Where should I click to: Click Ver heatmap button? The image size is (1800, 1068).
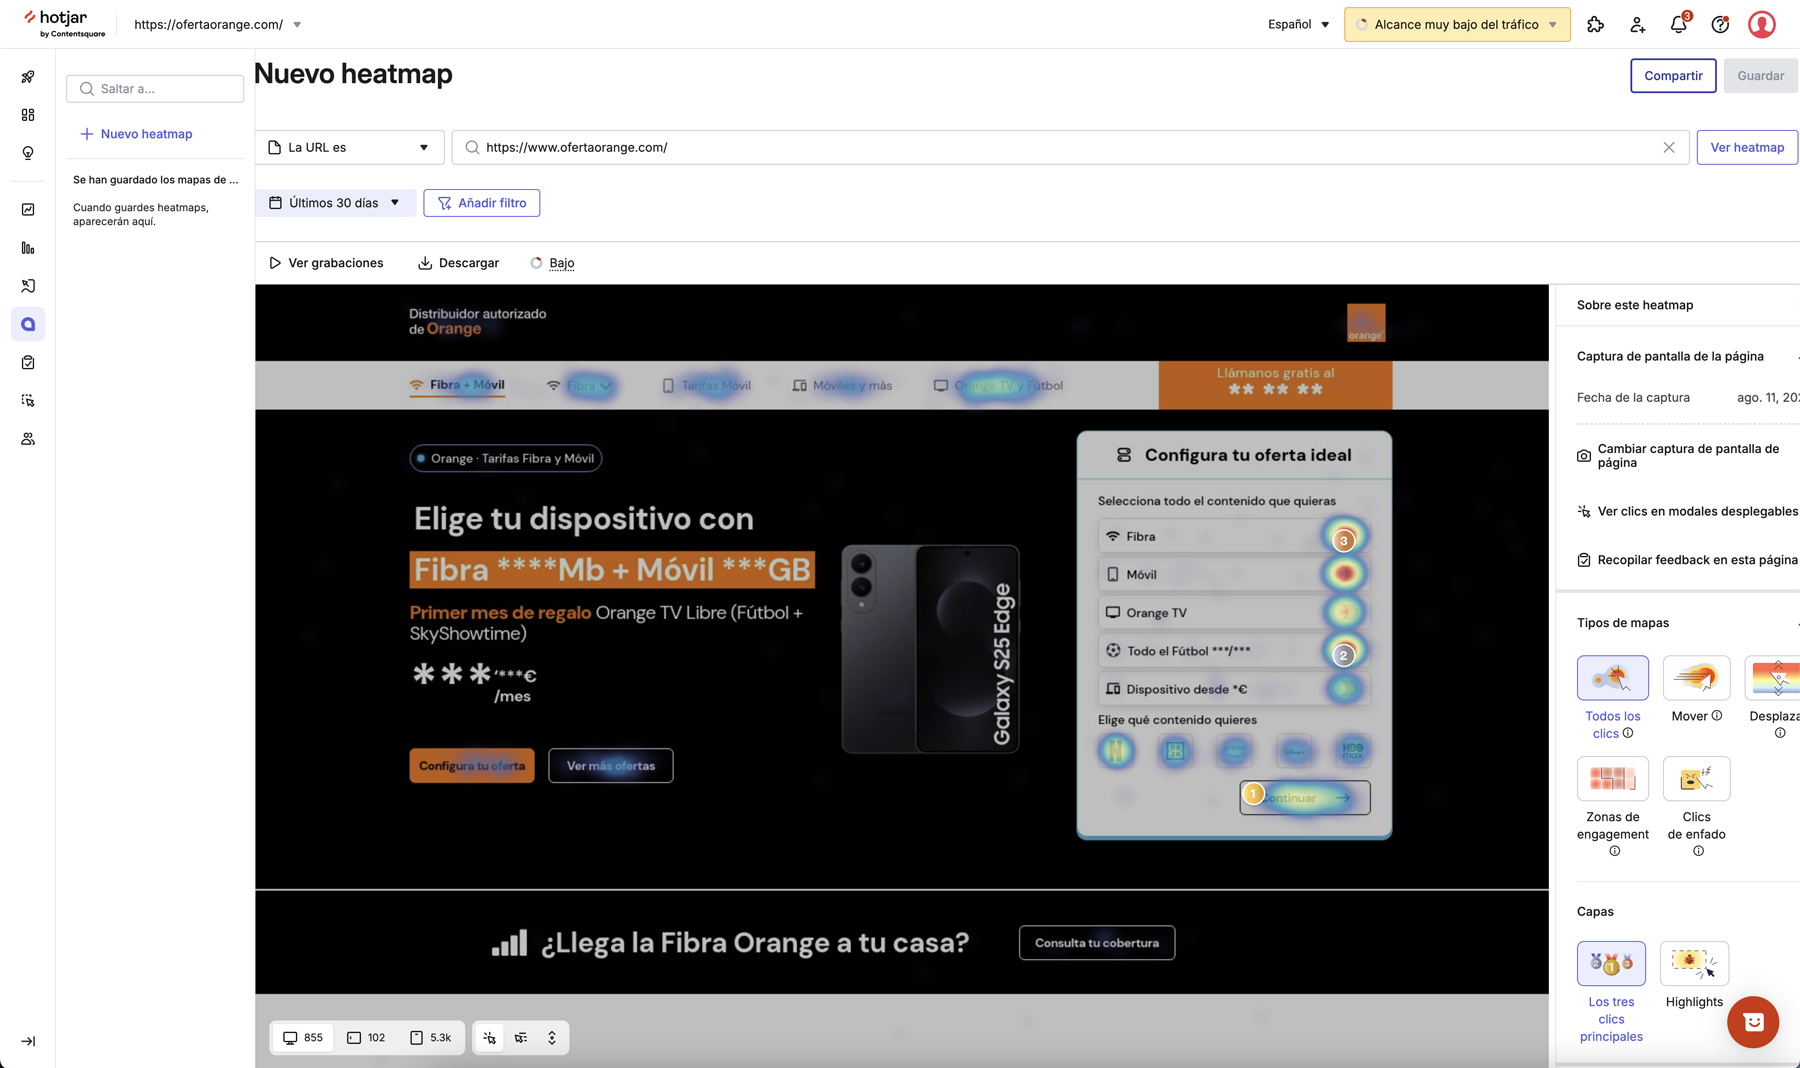[x=1747, y=147]
